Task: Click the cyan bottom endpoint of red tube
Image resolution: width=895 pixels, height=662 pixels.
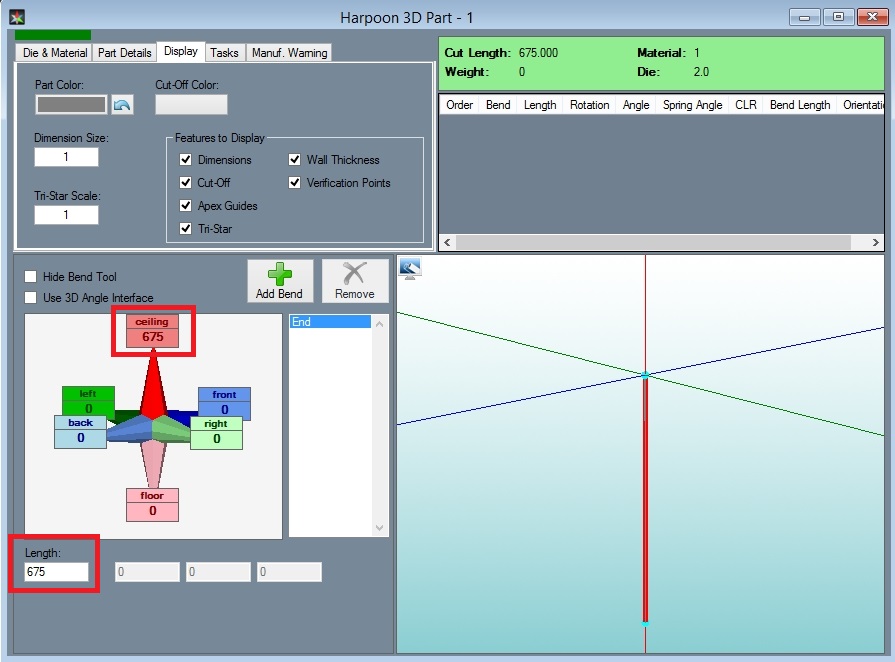Action: [645, 624]
